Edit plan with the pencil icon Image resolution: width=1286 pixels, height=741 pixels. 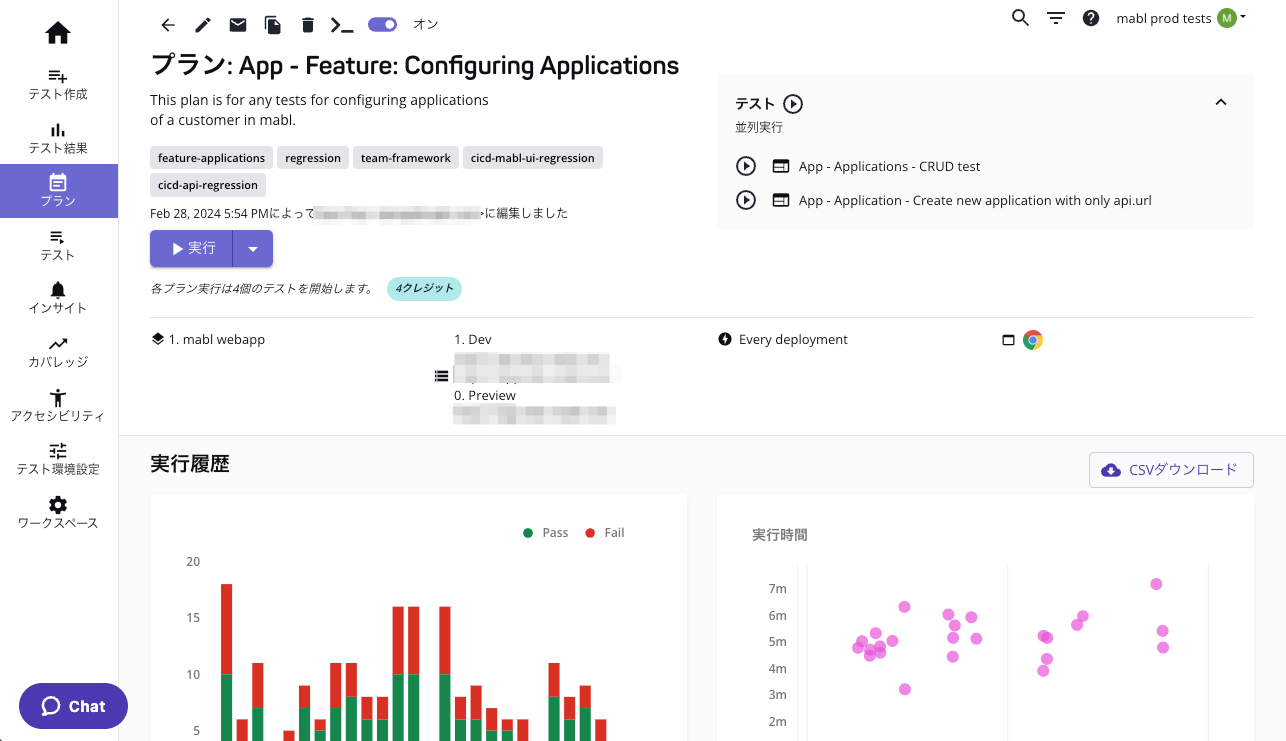pos(203,25)
